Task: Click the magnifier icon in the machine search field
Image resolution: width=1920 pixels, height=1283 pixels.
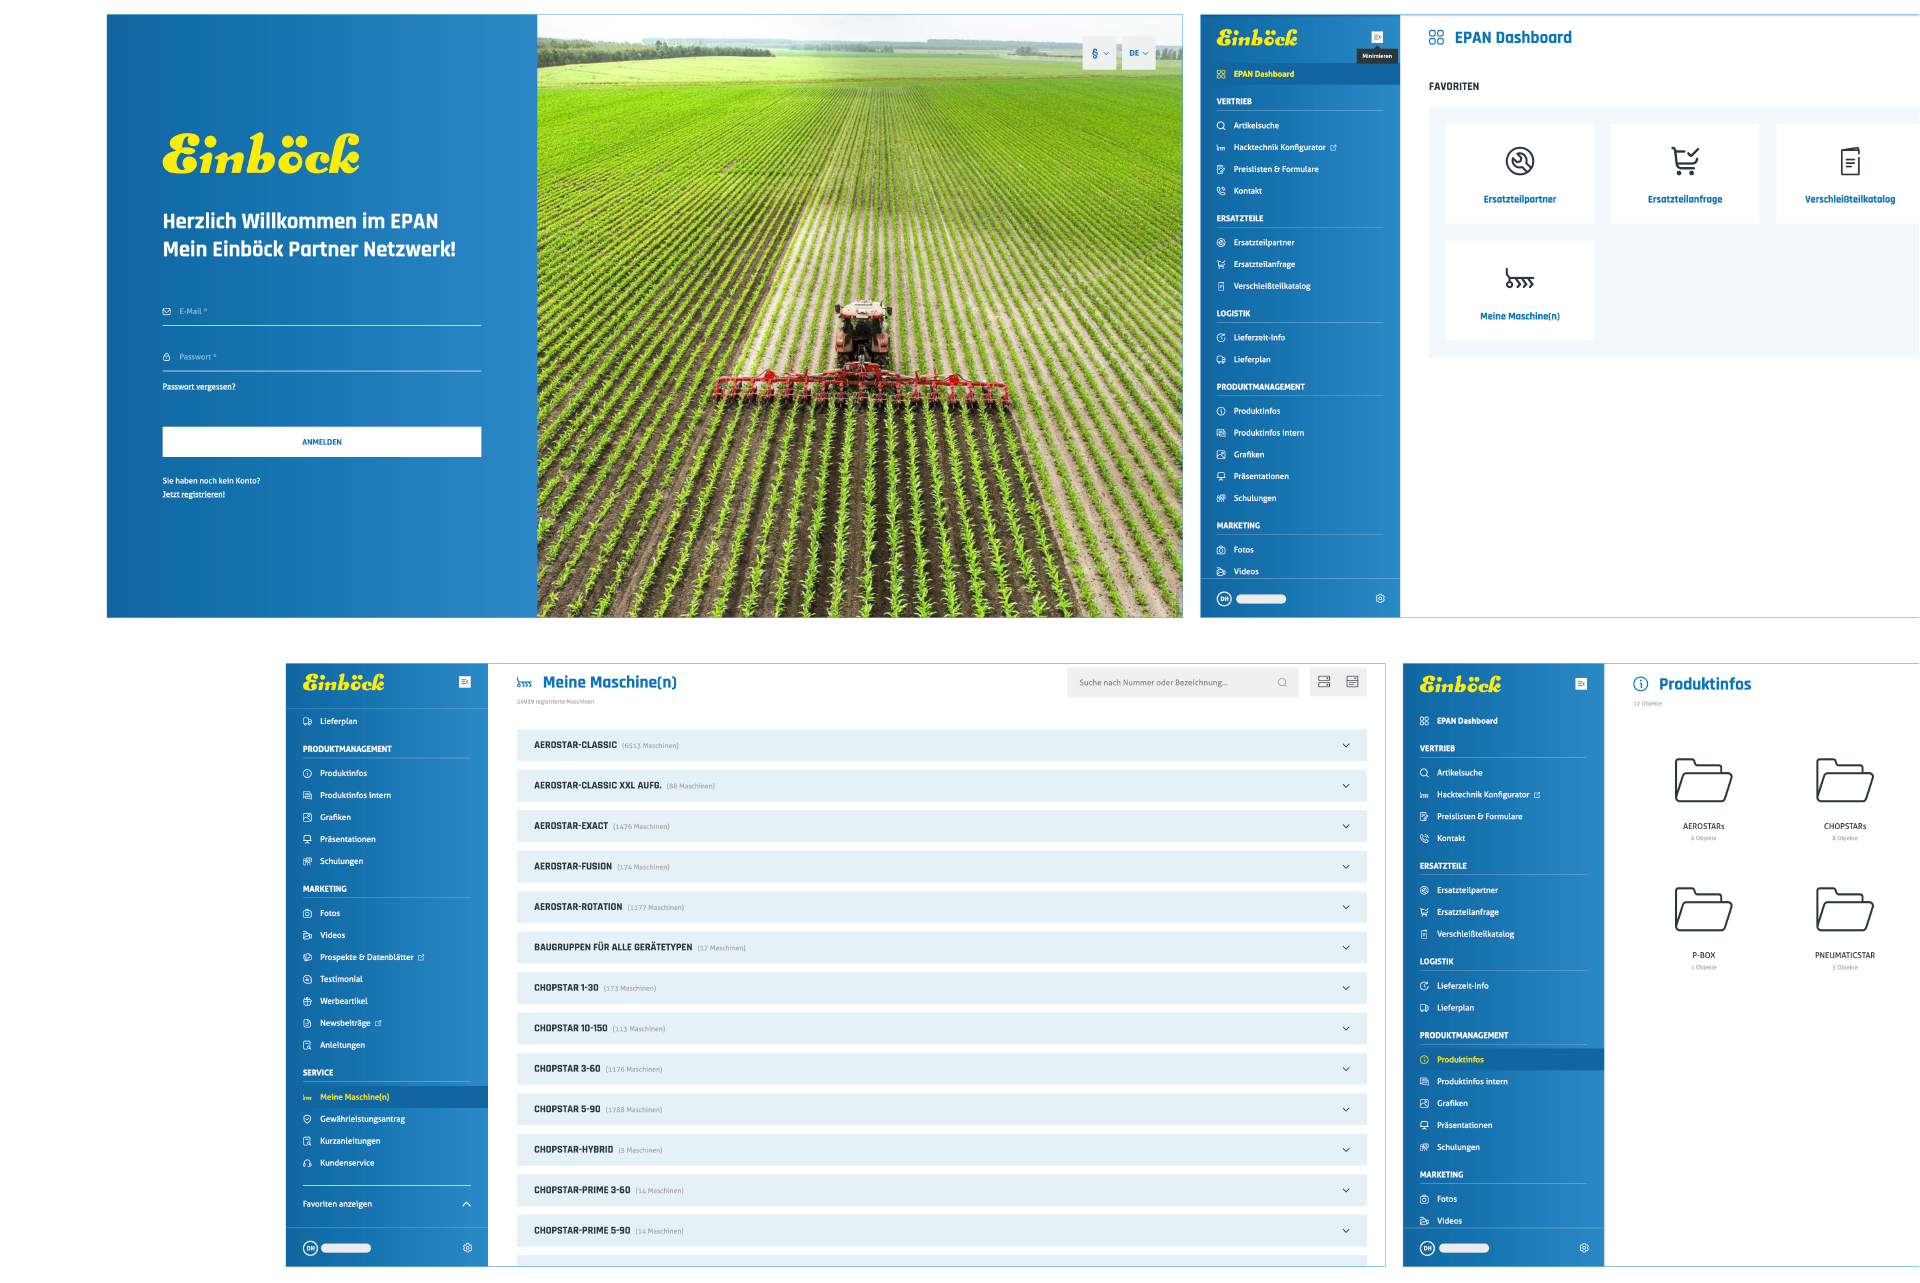Action: pyautogui.click(x=1282, y=683)
